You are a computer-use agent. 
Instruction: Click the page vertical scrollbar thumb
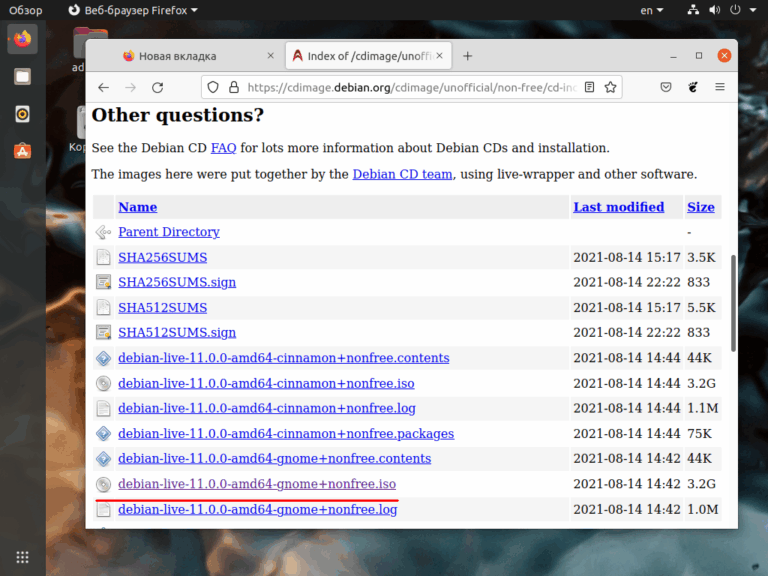(733, 303)
